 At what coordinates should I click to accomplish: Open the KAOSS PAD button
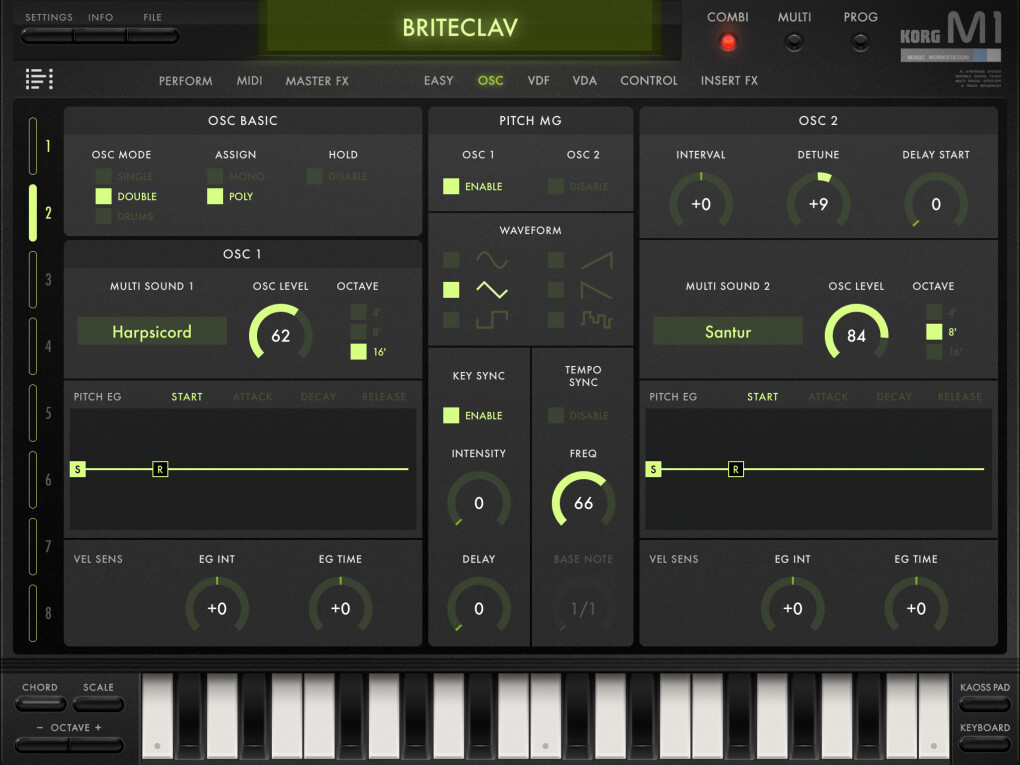coord(985,703)
